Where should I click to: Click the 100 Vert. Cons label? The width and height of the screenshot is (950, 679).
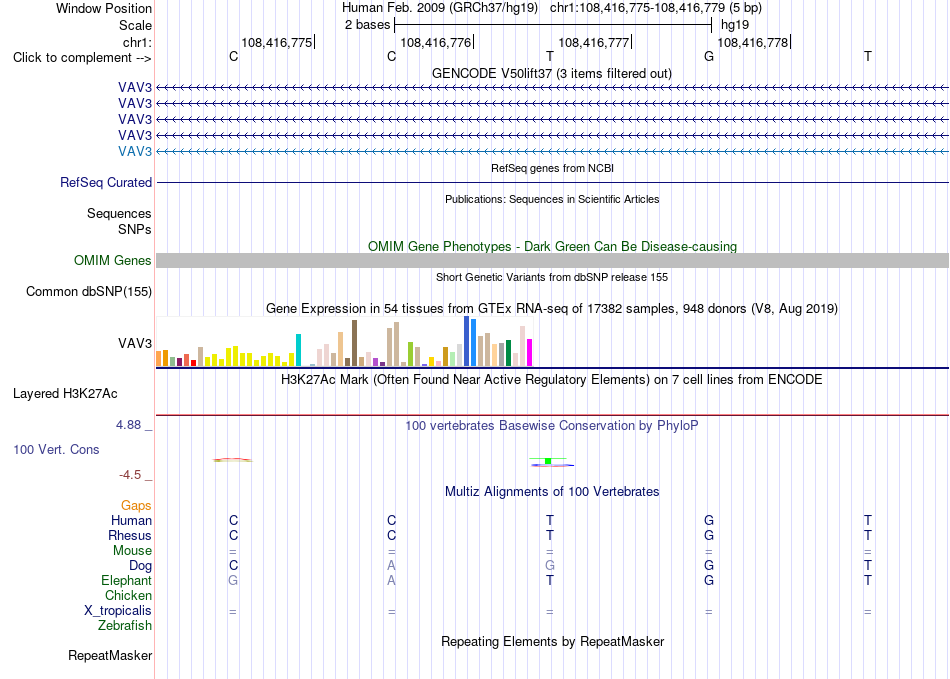click(x=56, y=449)
